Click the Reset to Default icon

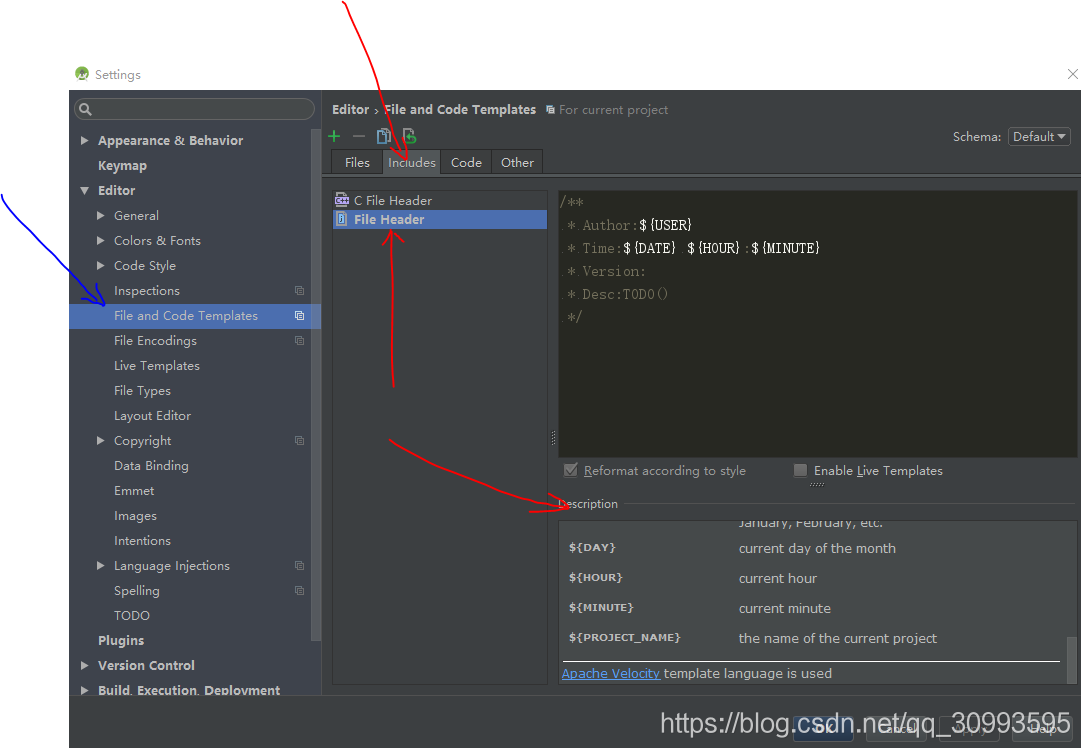pyautogui.click(x=410, y=136)
